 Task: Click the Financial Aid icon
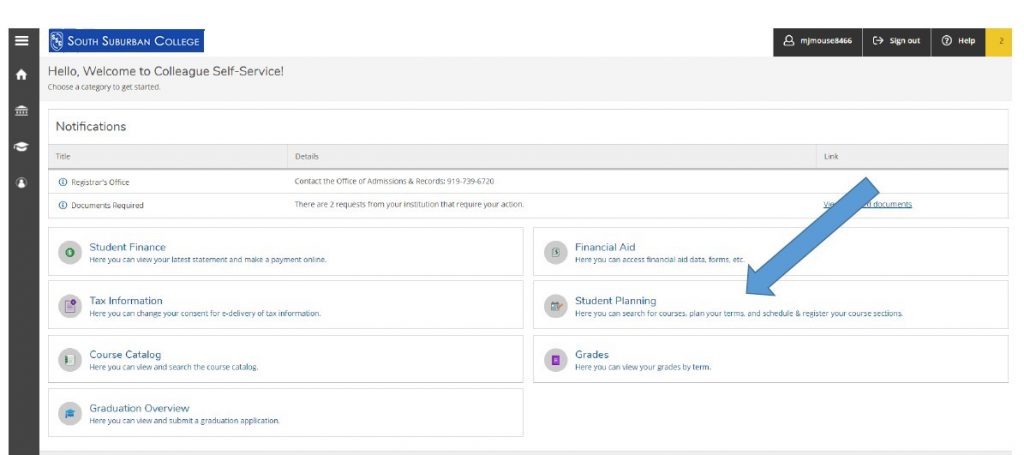coord(556,252)
